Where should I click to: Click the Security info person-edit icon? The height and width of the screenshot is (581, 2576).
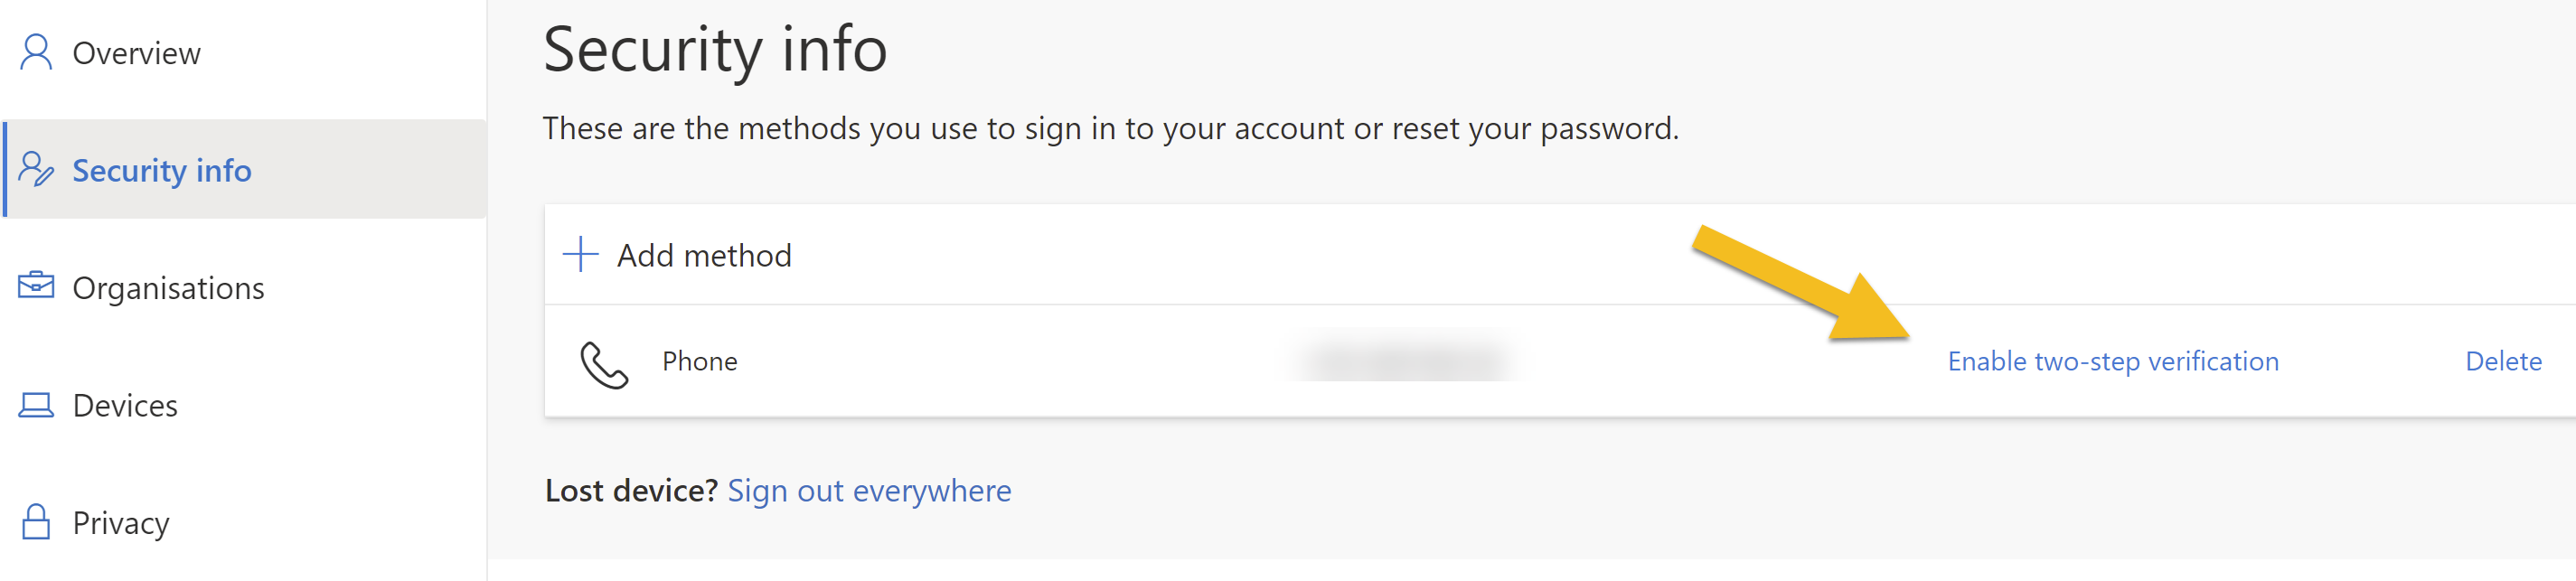pos(36,170)
